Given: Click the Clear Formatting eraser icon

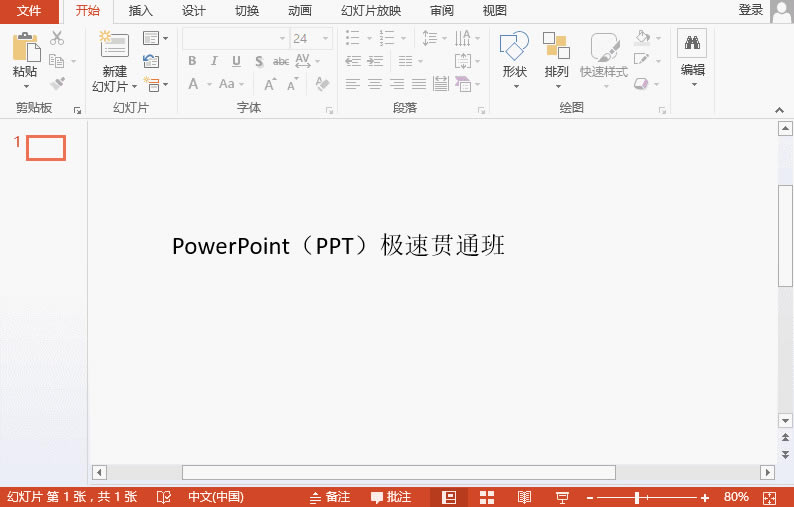Looking at the screenshot, I should [x=322, y=84].
